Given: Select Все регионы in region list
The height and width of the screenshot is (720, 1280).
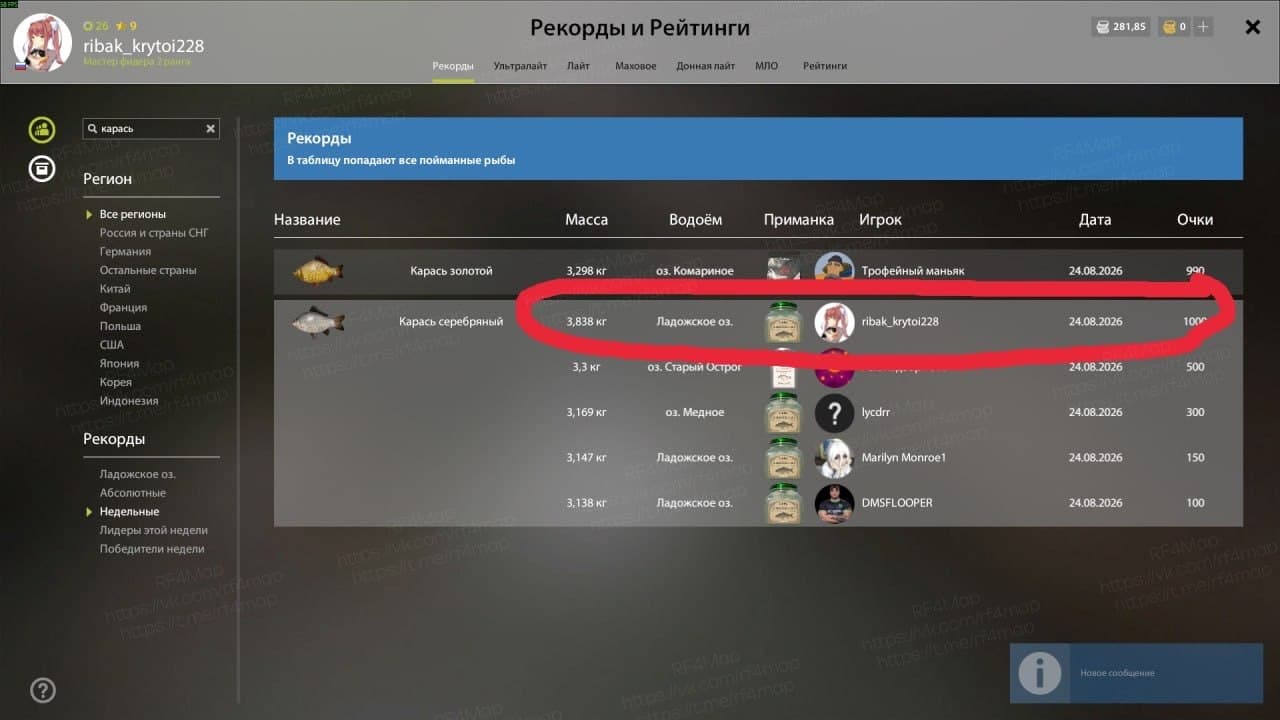Looking at the screenshot, I should tap(133, 214).
